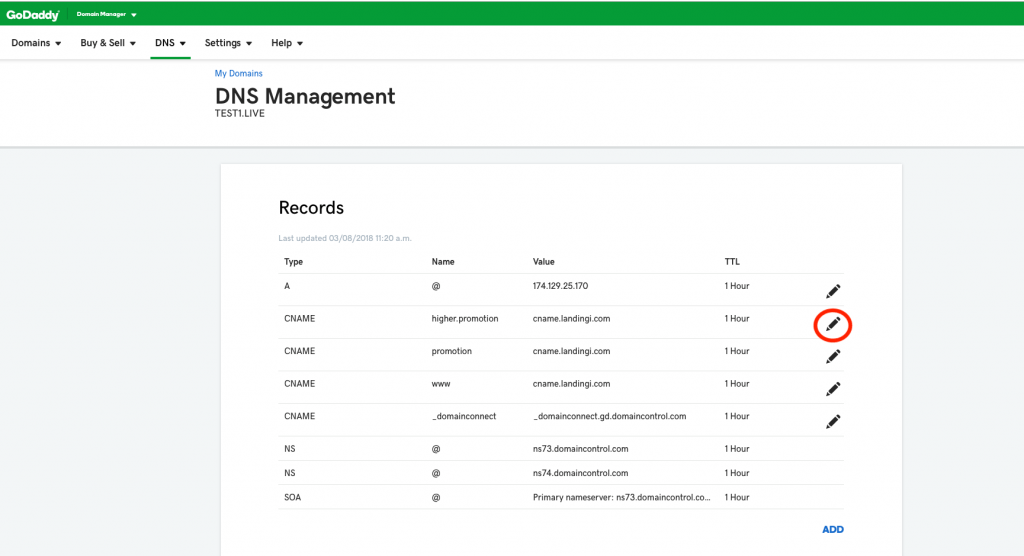
Task: Click the TEST1.LIVE domain label
Action: pyautogui.click(x=240, y=114)
